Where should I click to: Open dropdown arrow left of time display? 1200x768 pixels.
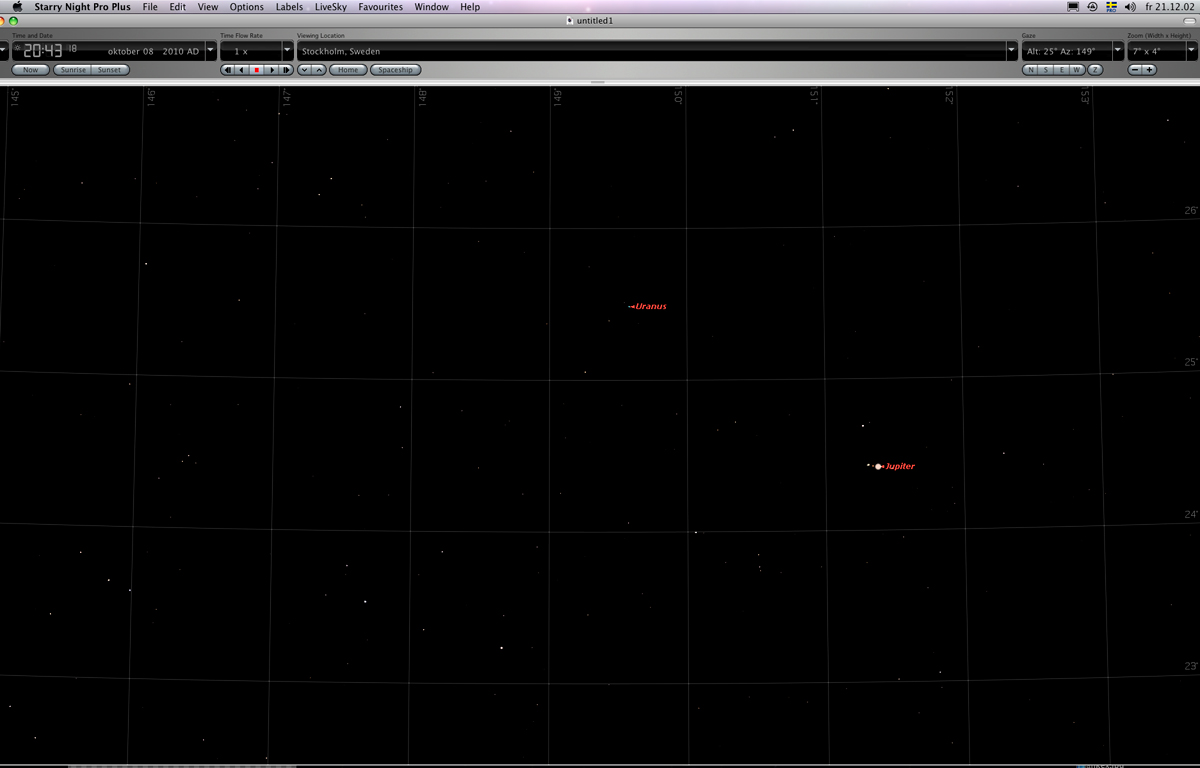[3, 50]
